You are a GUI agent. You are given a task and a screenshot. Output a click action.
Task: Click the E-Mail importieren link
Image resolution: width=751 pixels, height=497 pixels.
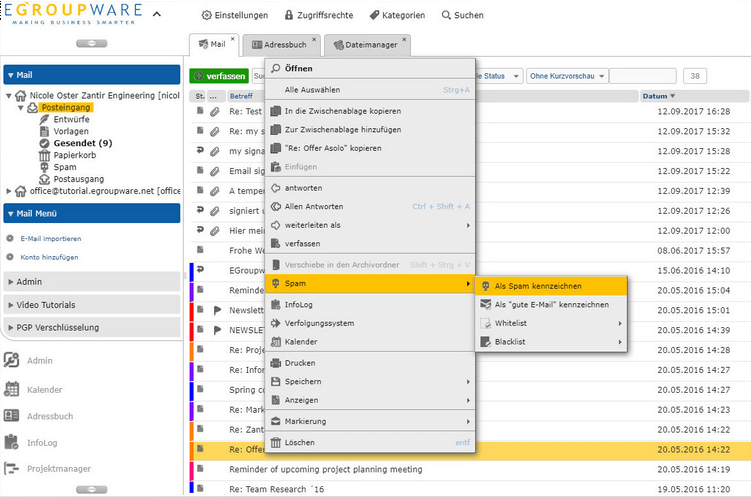(51, 238)
